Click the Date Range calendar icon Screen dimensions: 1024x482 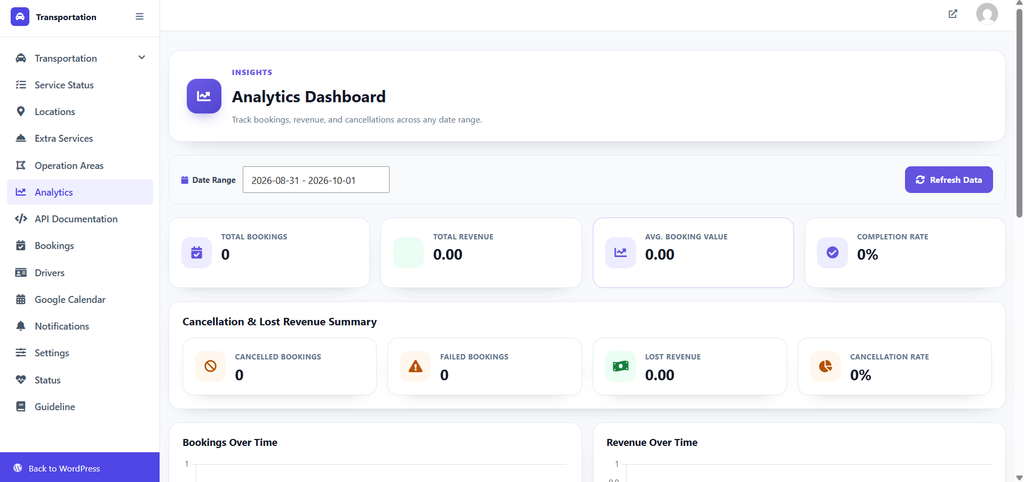click(x=185, y=180)
